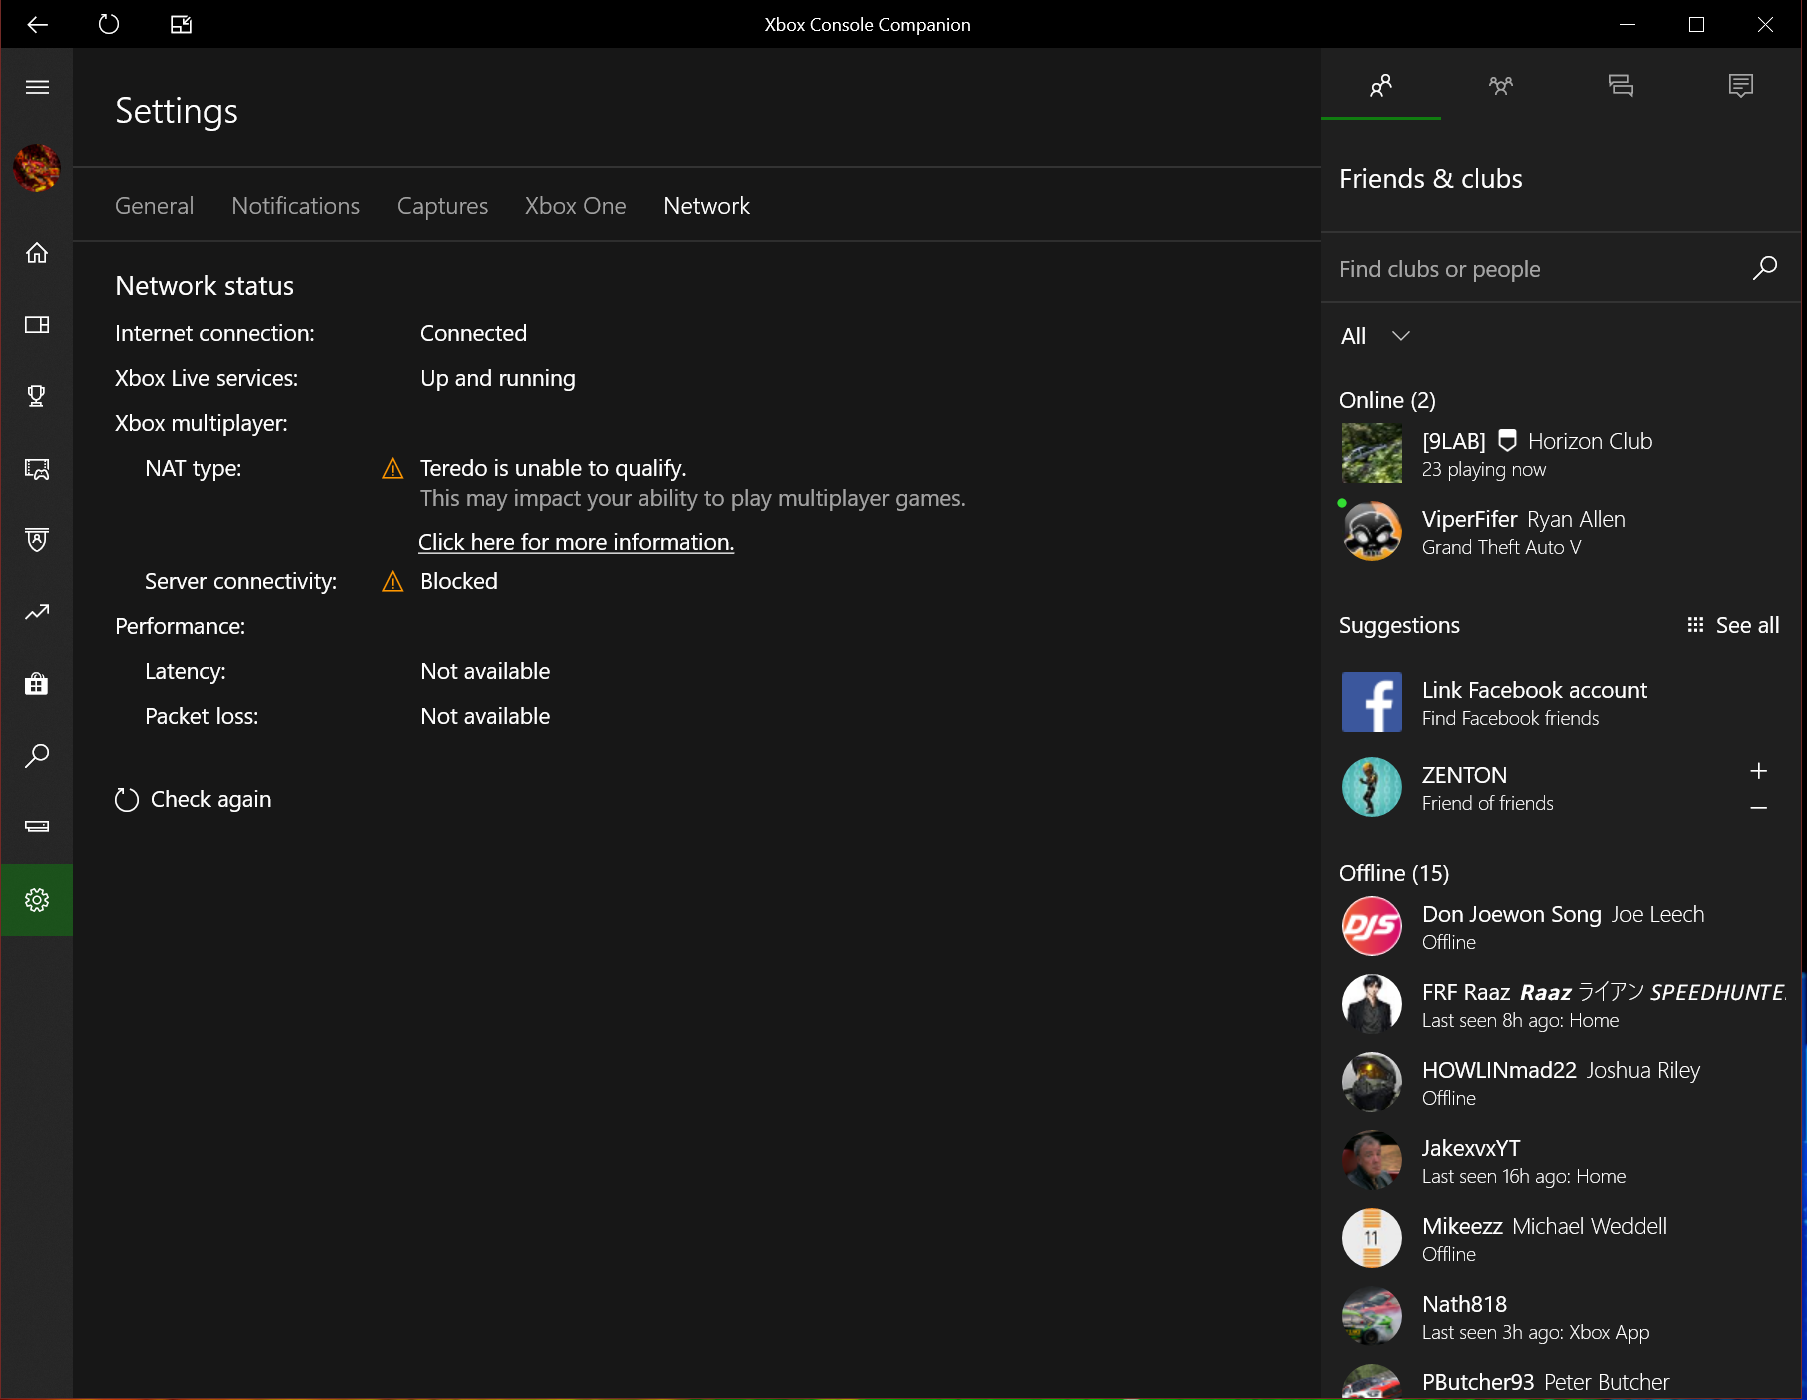Open ViperFifer Ryan Allen's profile
This screenshot has width=1807, height=1400.
[x=1561, y=532]
